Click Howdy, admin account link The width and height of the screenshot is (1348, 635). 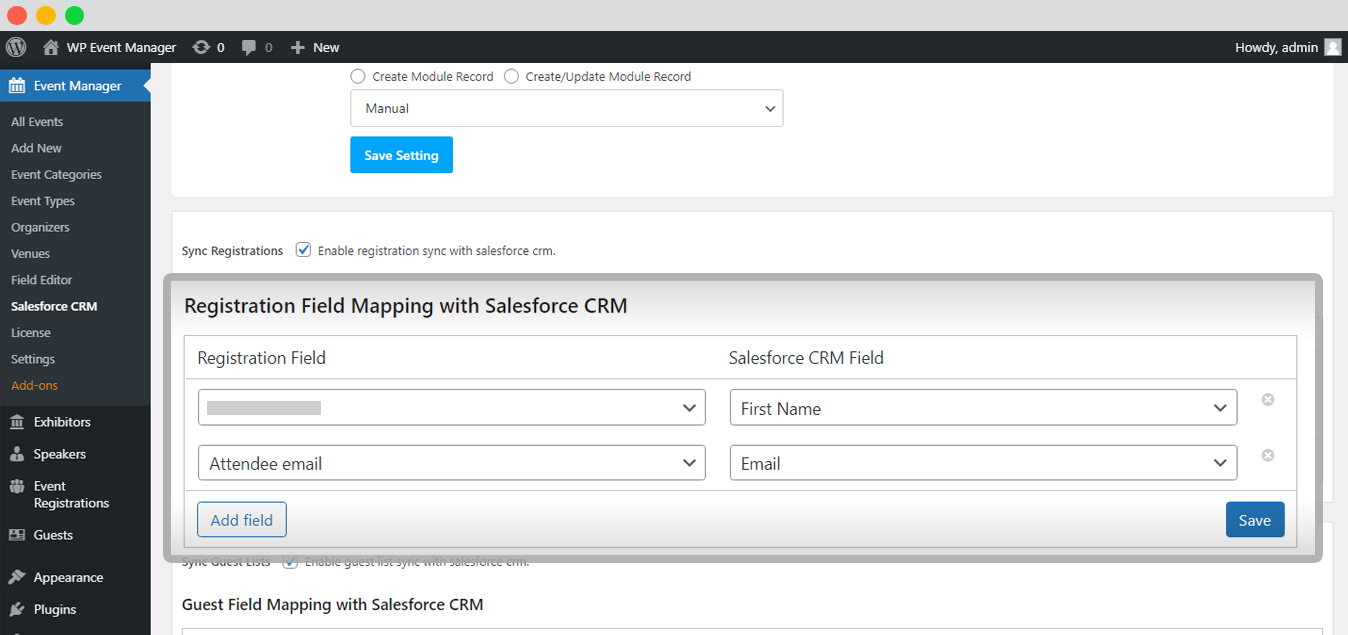tap(1276, 47)
